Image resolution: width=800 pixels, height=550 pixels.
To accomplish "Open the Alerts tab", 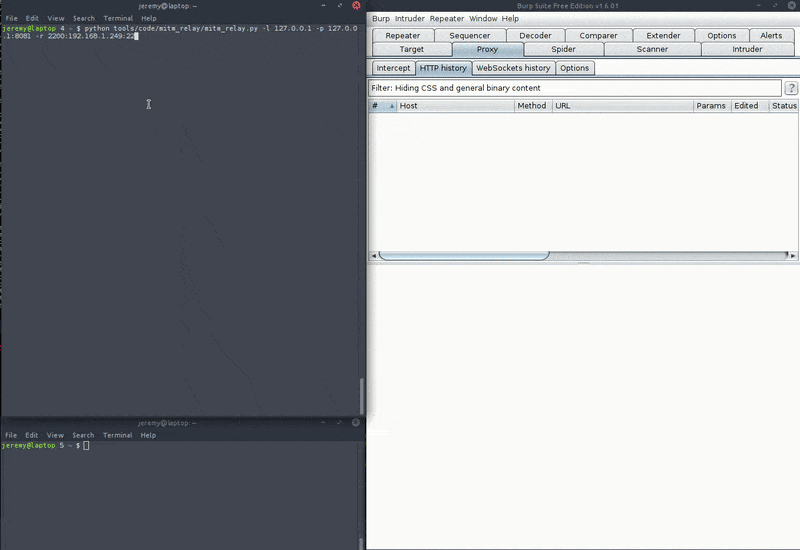I will click(x=771, y=35).
